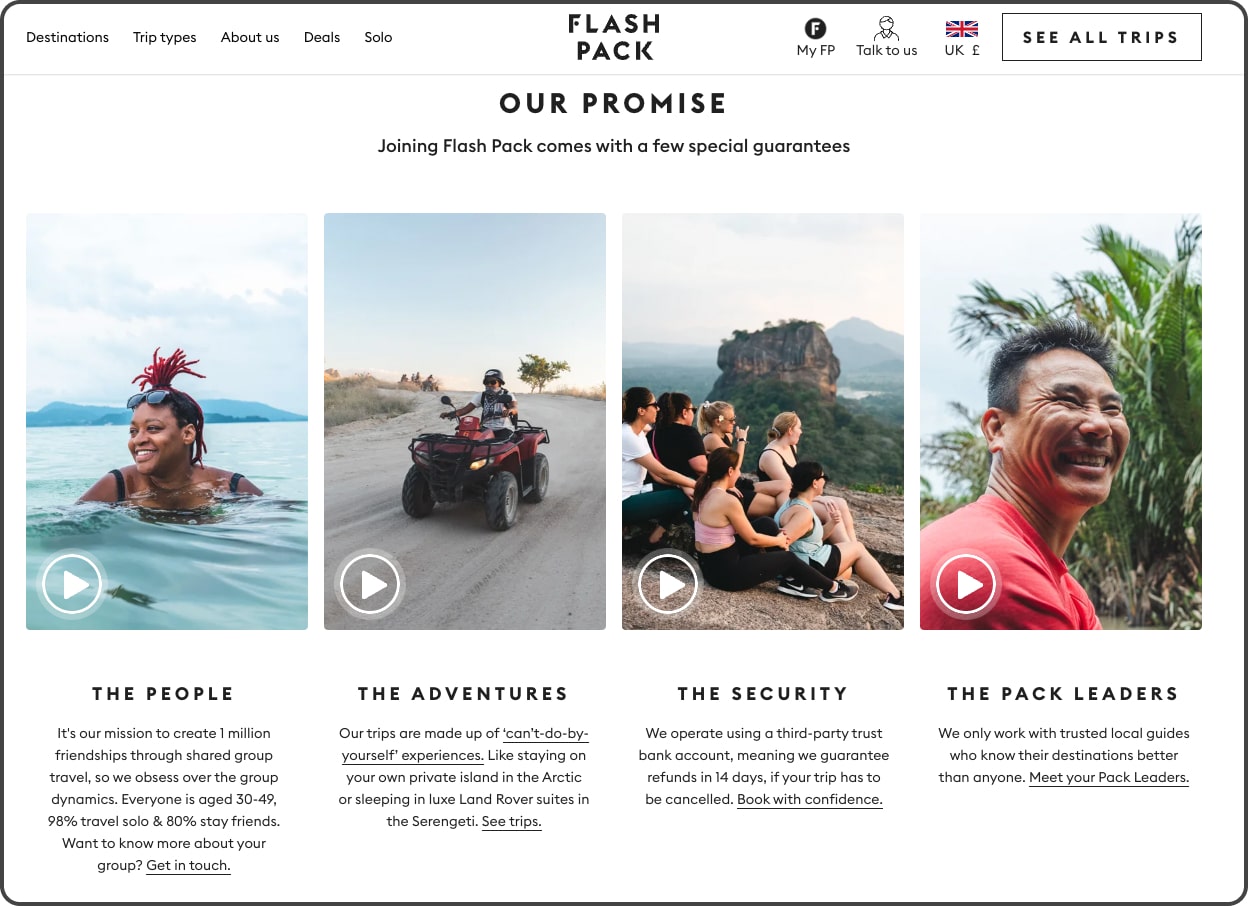
Task: Open the can't-do-by-yourself experiences link
Action: (464, 744)
